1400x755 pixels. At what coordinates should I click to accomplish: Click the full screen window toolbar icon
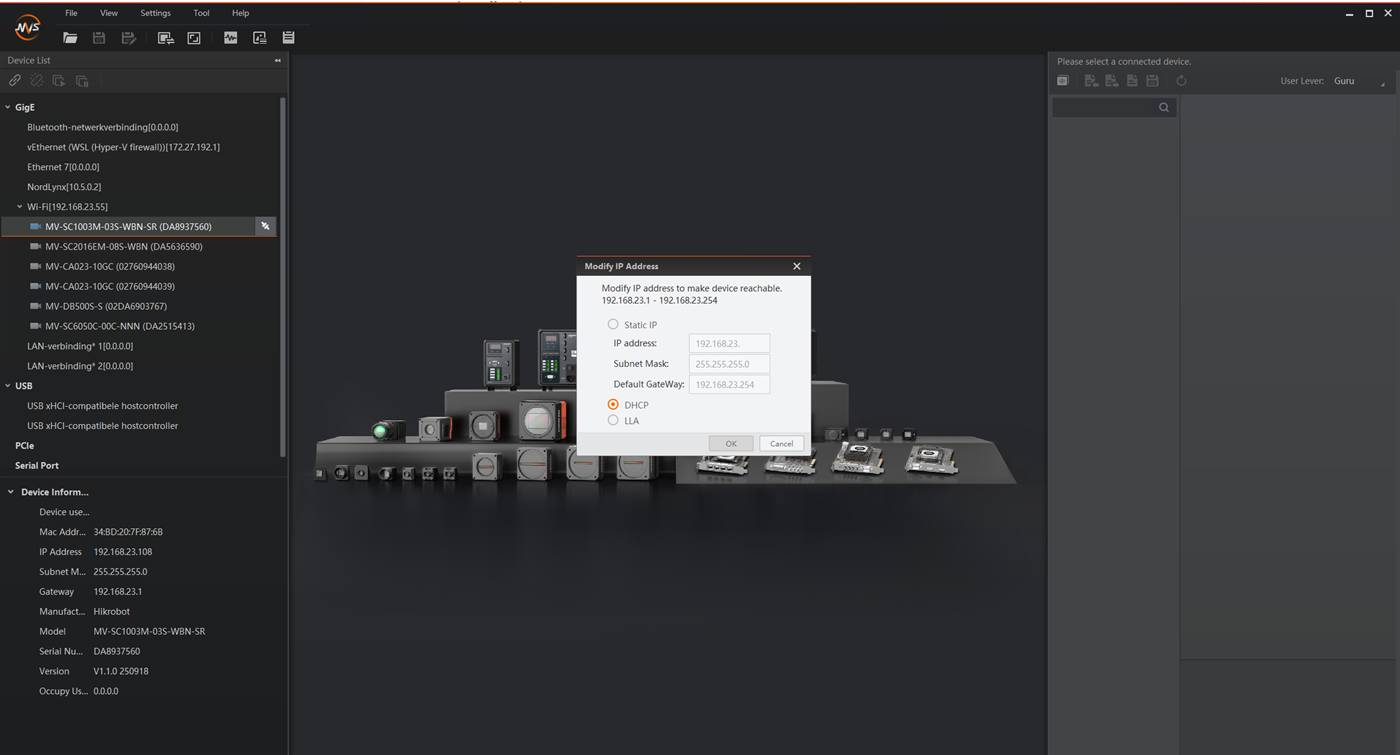click(x=194, y=38)
